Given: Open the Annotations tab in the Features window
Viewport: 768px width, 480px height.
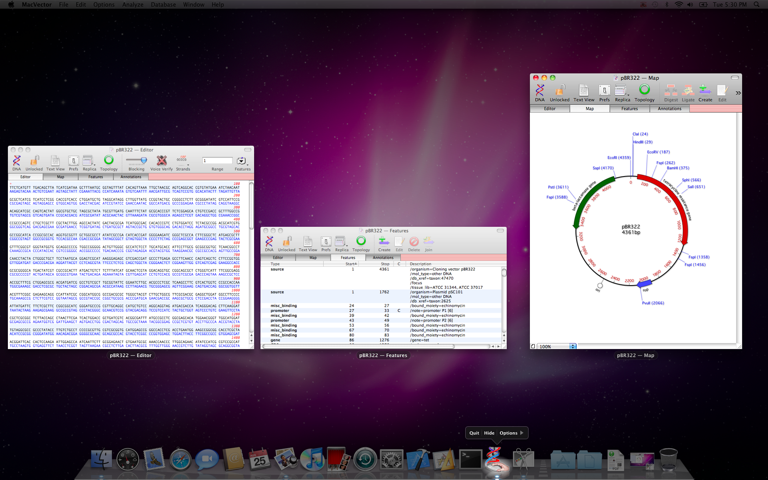Looking at the screenshot, I should [x=383, y=258].
